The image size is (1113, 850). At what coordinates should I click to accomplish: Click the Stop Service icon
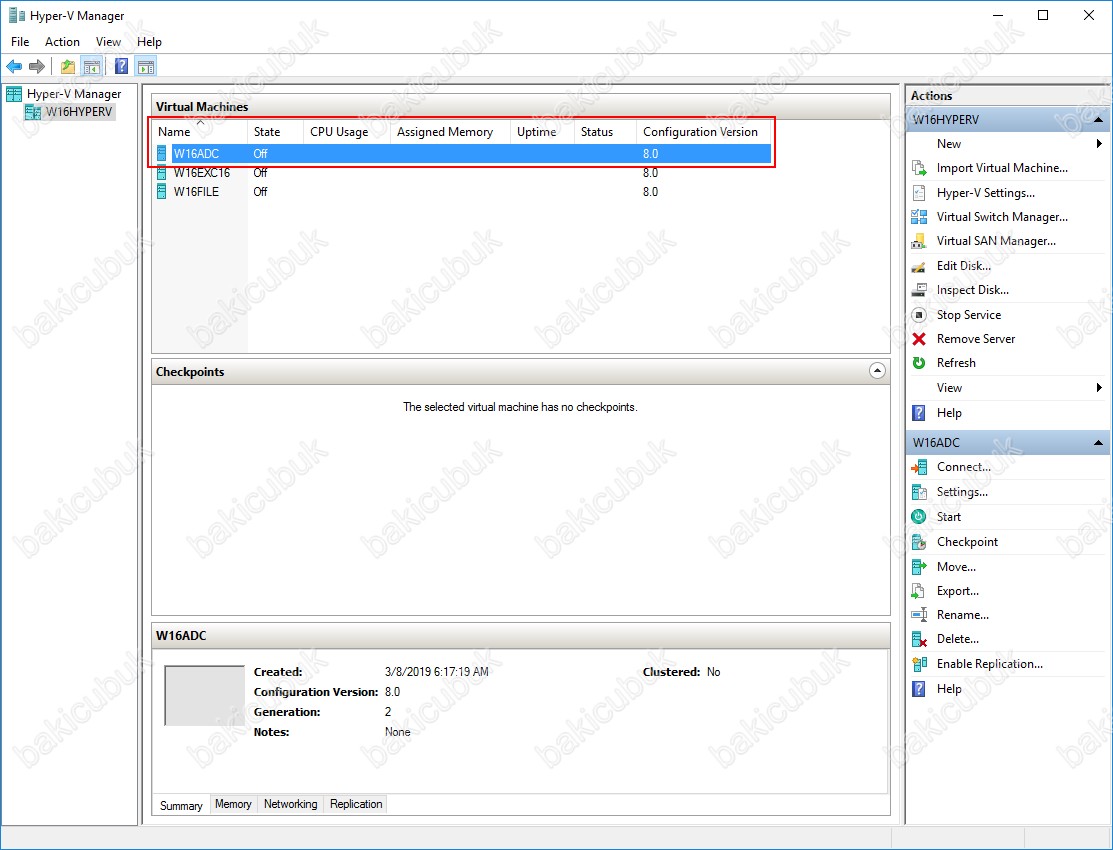919,315
